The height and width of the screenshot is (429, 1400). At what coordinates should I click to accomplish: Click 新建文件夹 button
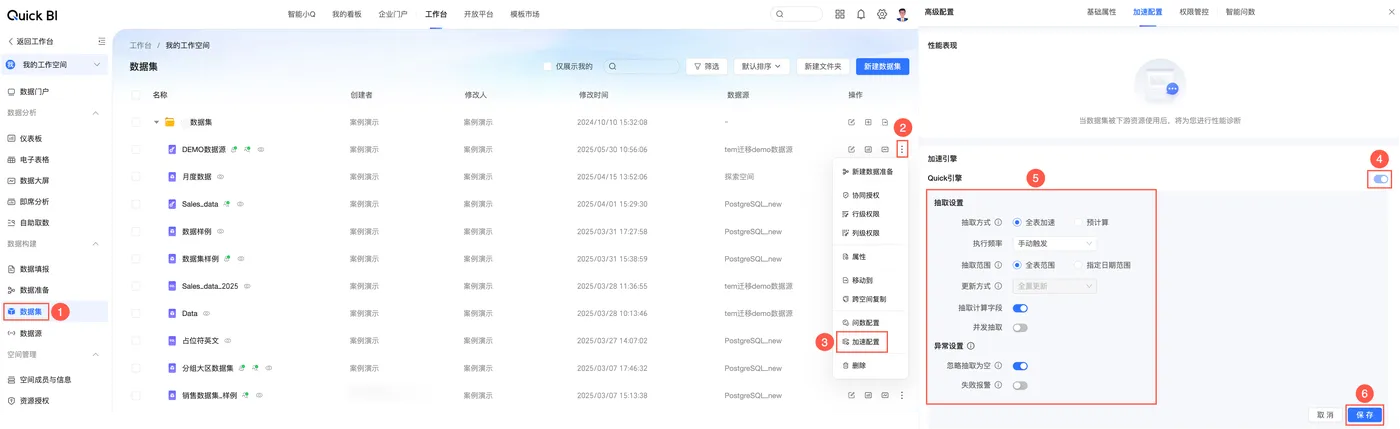pyautogui.click(x=822, y=66)
